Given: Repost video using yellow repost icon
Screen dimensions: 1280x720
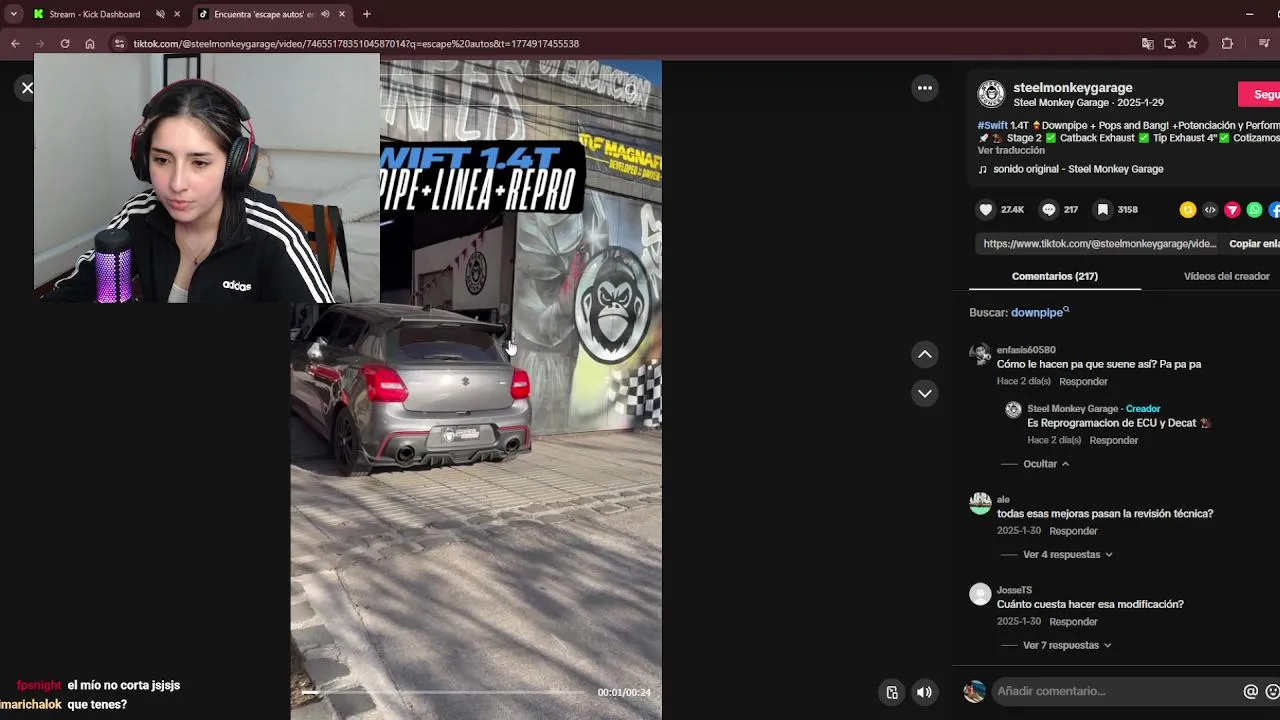Looking at the screenshot, I should pyautogui.click(x=1188, y=209).
